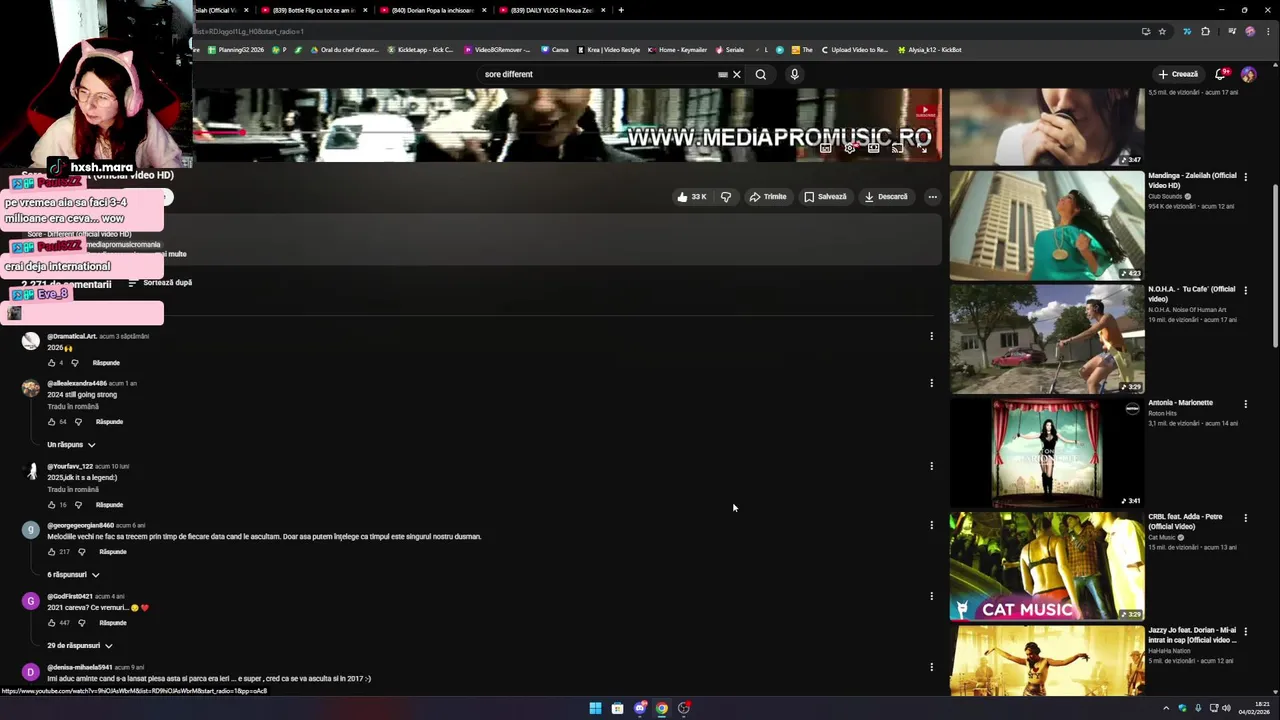Screen dimensions: 1280x720
Task: Open taskbar volume control
Action: tap(1227, 708)
